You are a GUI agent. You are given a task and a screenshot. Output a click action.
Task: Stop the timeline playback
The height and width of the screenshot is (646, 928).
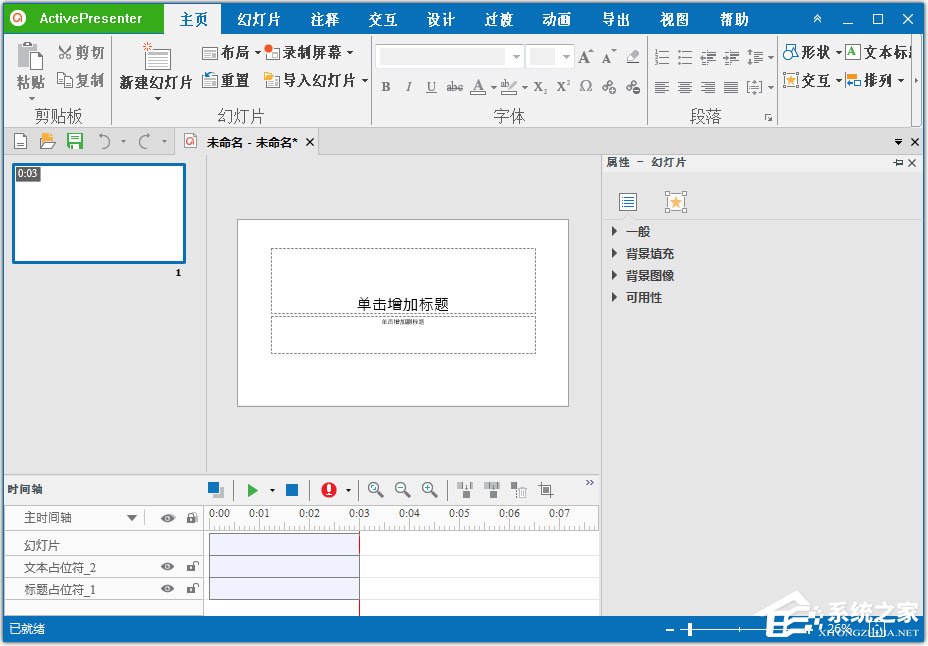point(292,490)
